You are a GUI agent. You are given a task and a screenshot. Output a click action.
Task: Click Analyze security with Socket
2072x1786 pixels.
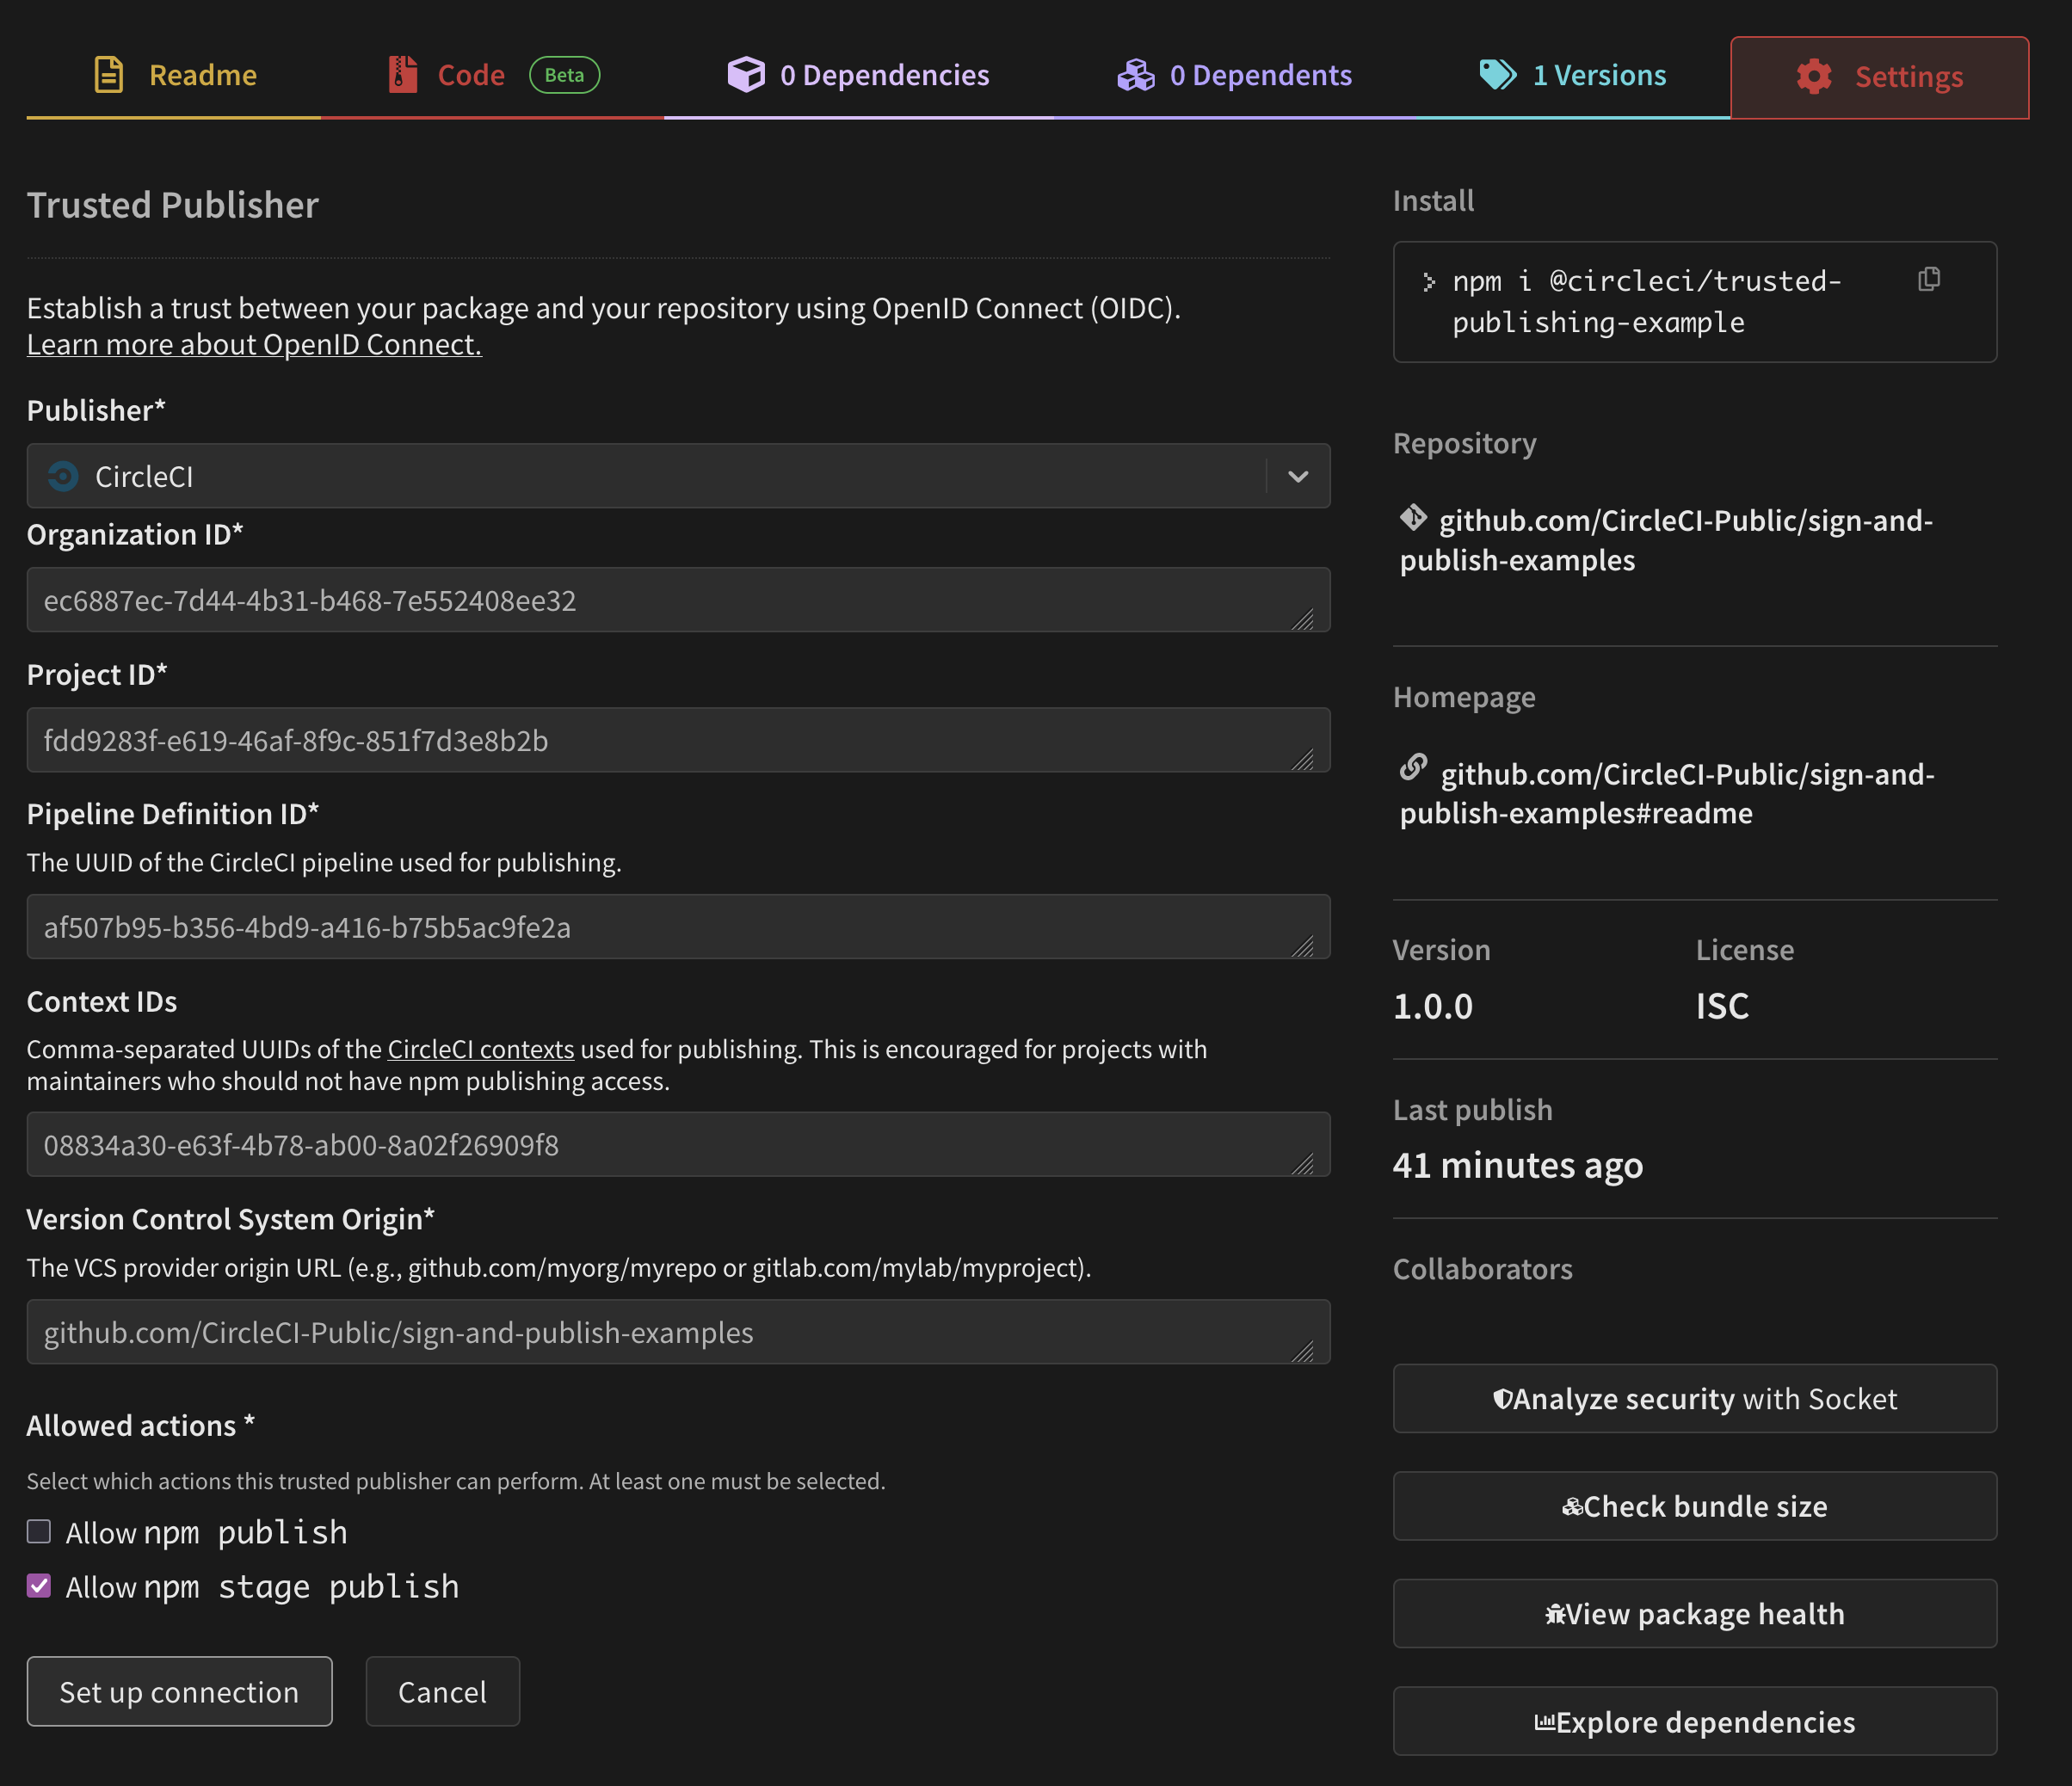tap(1695, 1399)
